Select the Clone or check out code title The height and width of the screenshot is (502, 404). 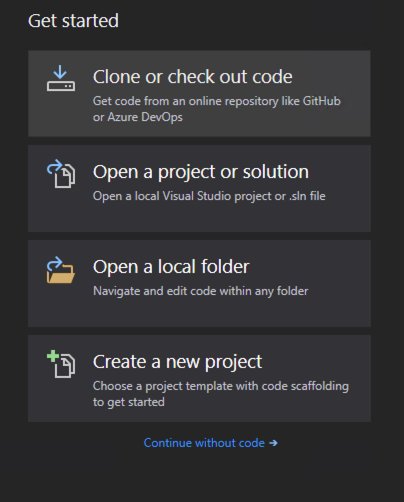click(193, 77)
